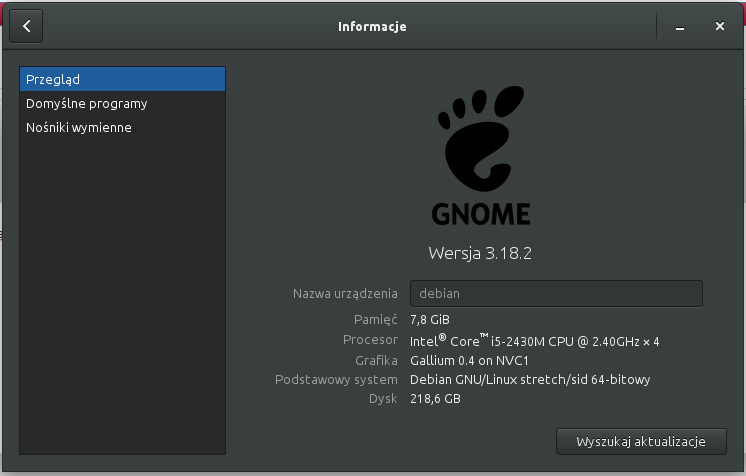Click the Intel Core i5-2430M processor value
Viewport: 746px width, 476px height.
tap(535, 341)
